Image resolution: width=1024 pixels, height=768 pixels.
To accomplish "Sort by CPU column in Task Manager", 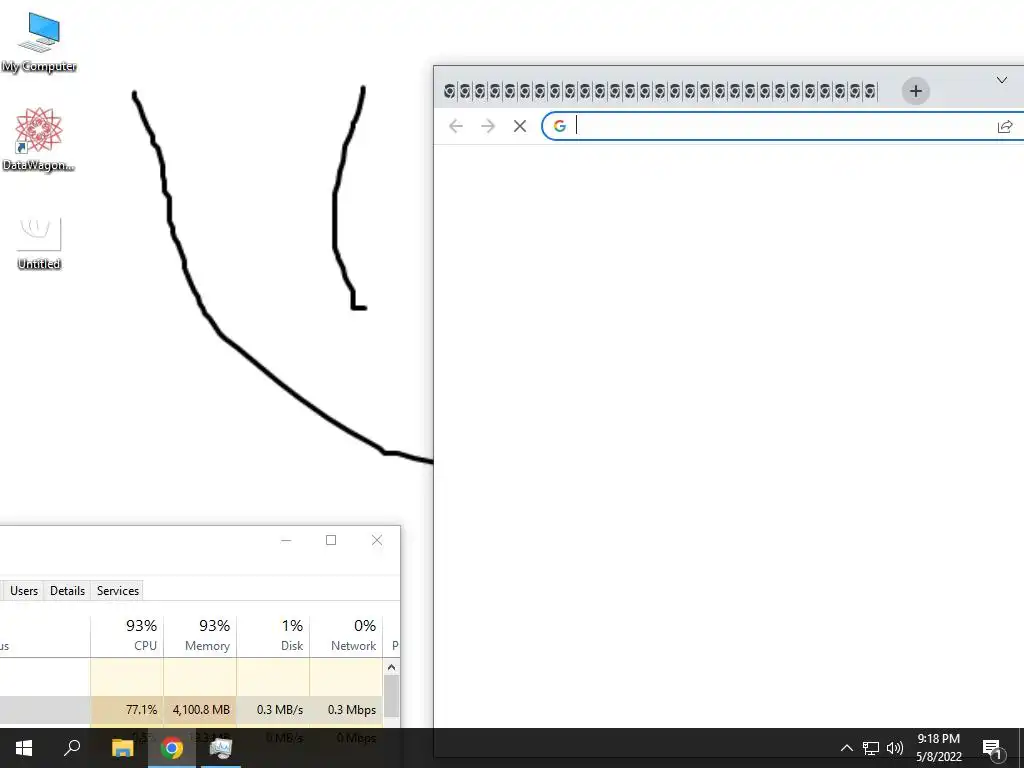I will (127, 635).
